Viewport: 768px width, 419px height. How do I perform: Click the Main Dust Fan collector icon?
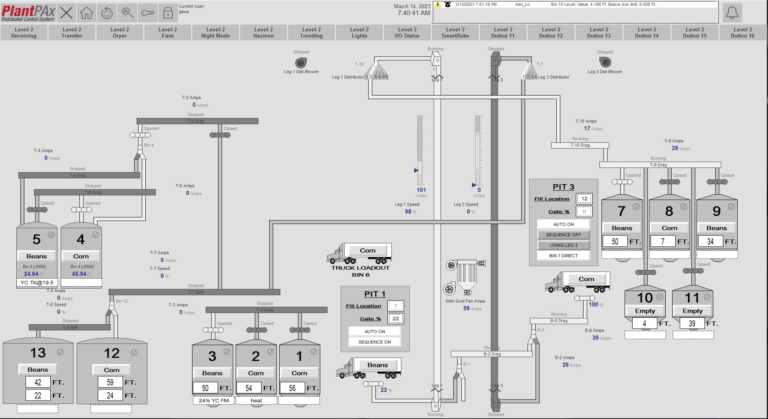[465, 270]
